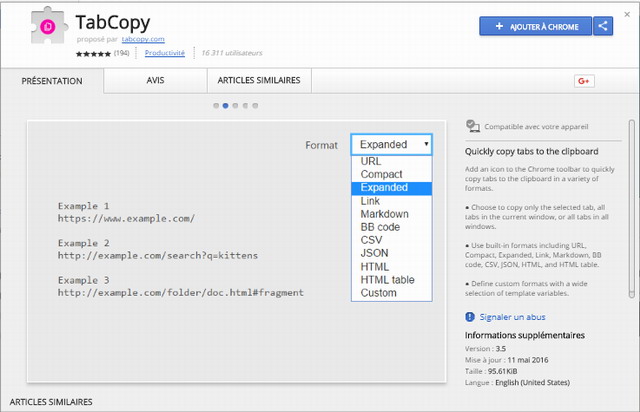Select the fourth screenshot carousel dot

pyautogui.click(x=245, y=106)
